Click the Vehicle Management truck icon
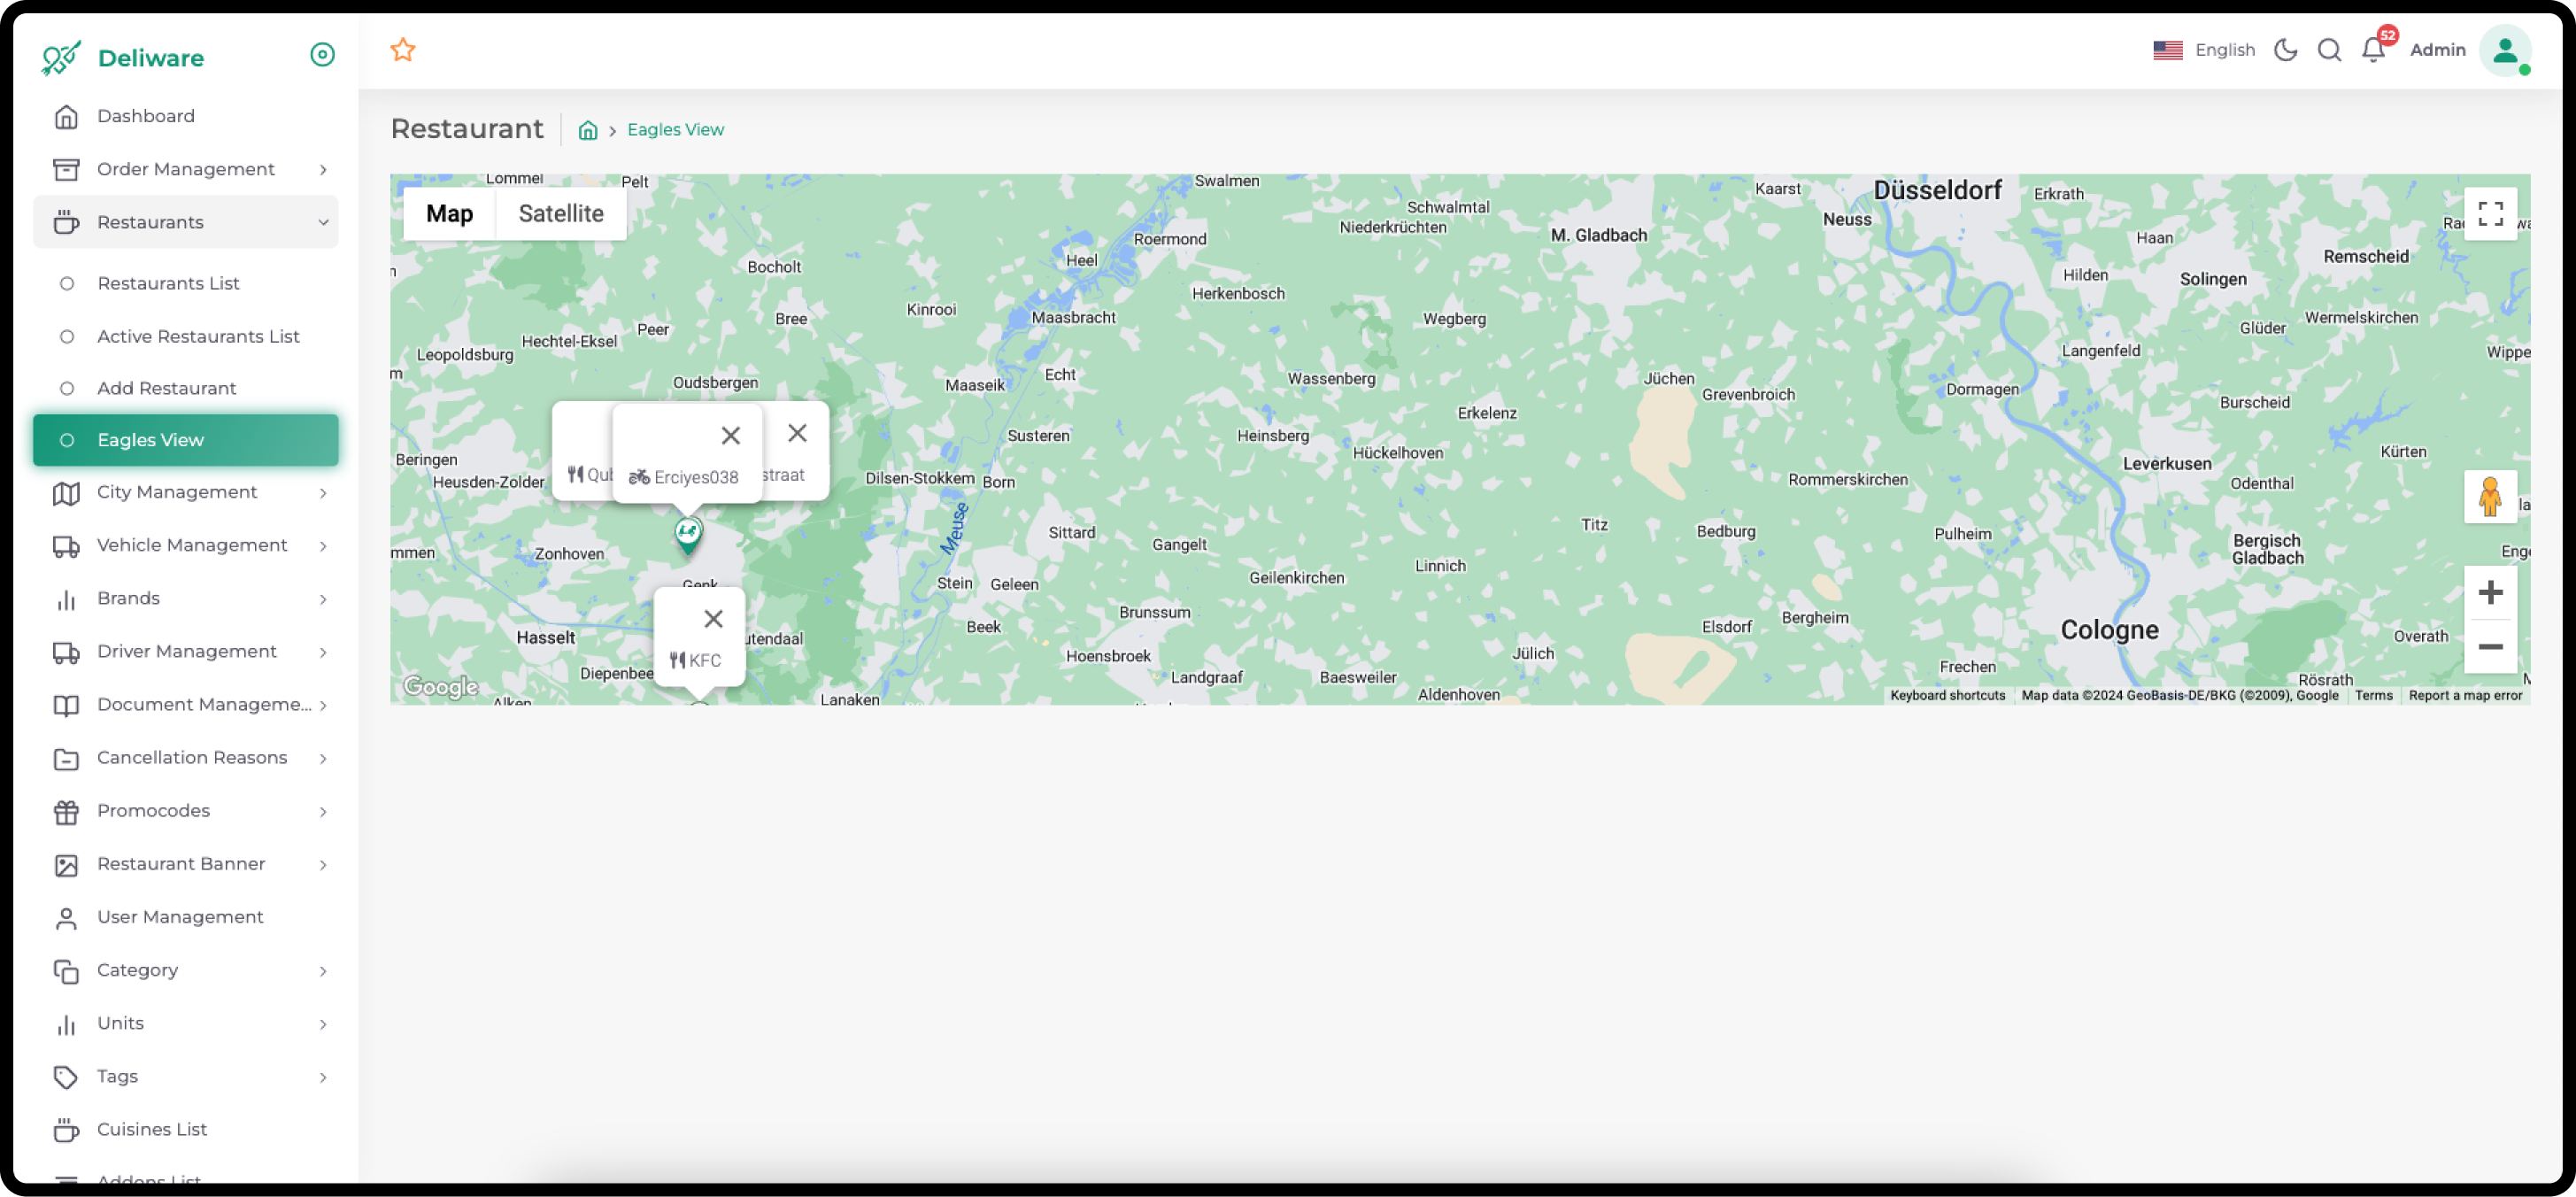The width and height of the screenshot is (2576, 1197). [66, 546]
